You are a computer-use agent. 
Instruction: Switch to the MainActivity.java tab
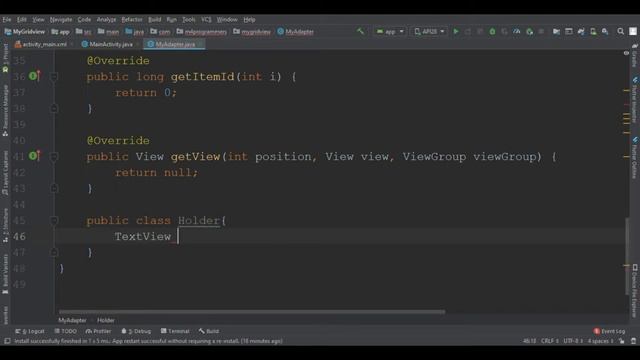click(107, 44)
